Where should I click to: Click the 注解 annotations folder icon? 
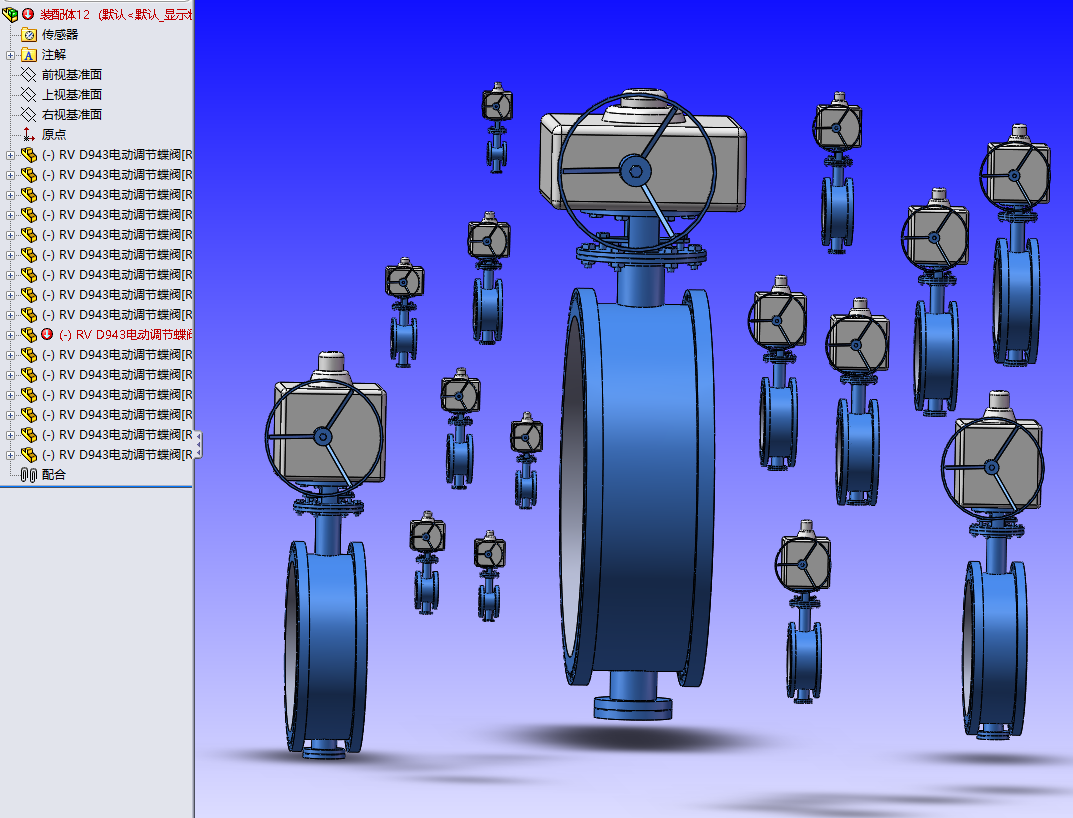pos(29,55)
